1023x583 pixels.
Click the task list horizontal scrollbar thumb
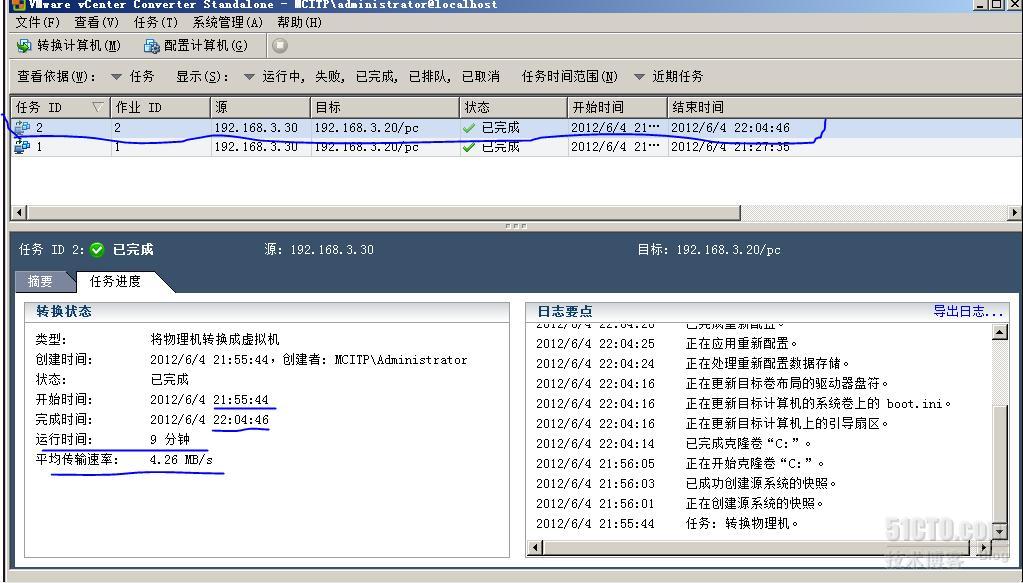[x=384, y=213]
